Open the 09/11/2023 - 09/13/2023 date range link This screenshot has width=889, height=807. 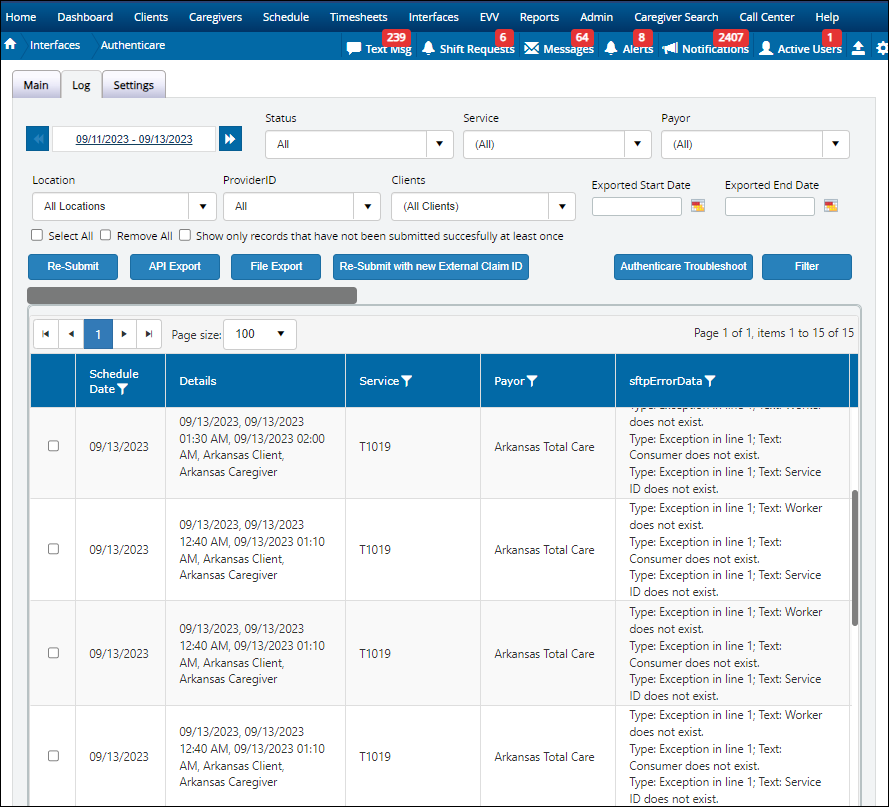tap(134, 139)
